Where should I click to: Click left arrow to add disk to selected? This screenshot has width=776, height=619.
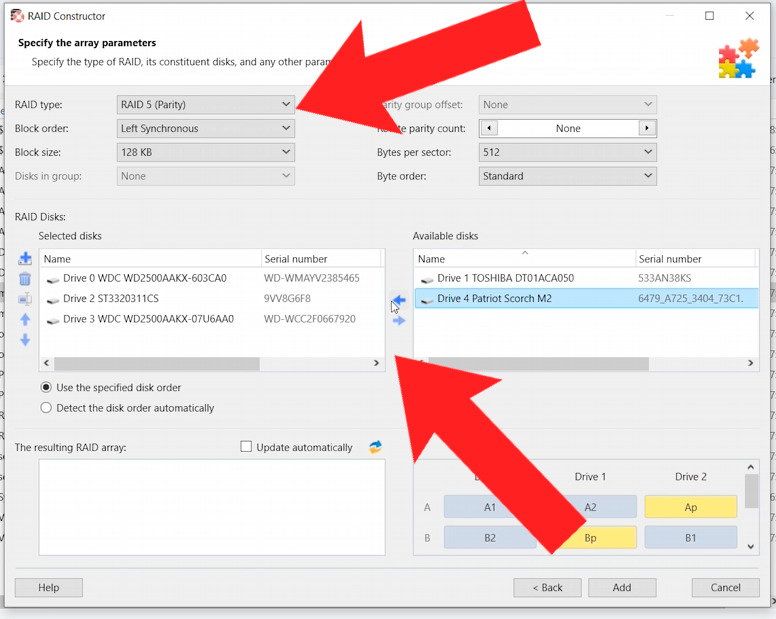[399, 300]
